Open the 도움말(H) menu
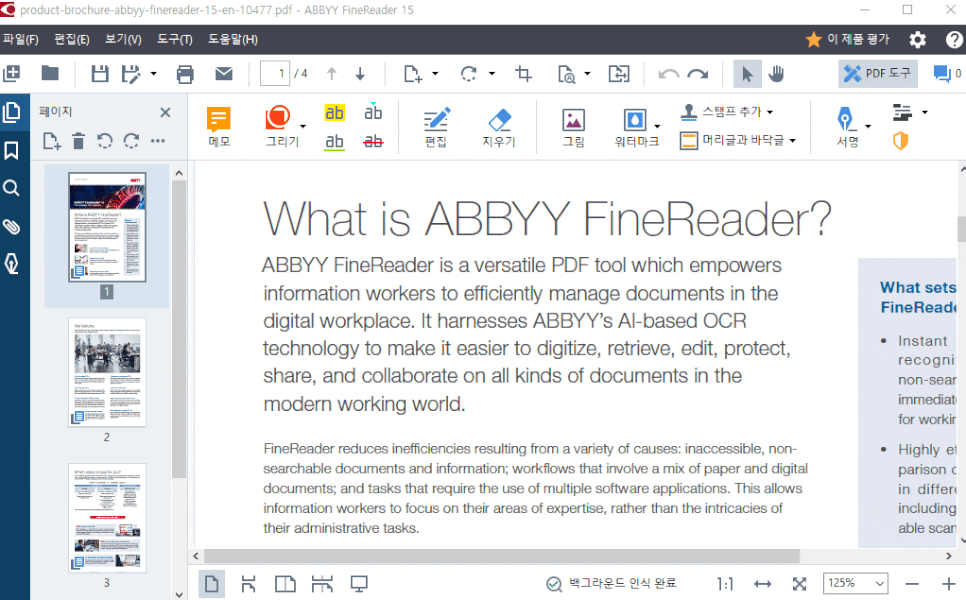Screen dimensions: 966x600 coord(232,39)
